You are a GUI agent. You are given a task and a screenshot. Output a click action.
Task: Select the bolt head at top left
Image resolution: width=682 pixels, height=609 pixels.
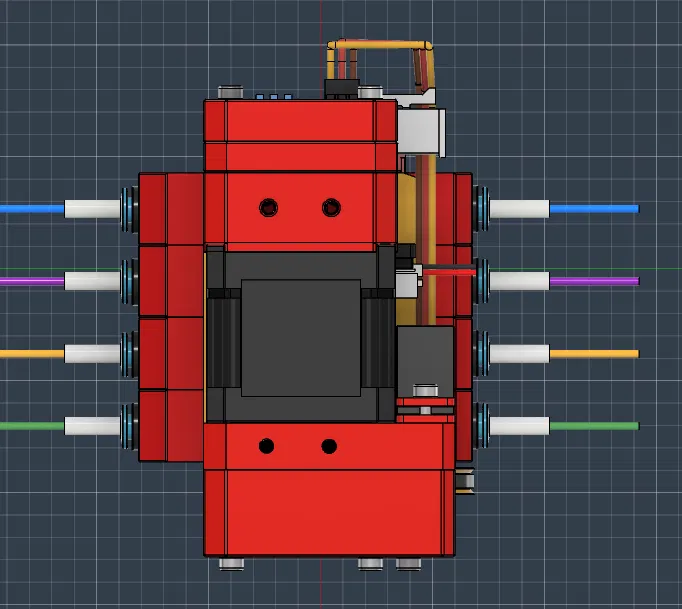[x=231, y=92]
